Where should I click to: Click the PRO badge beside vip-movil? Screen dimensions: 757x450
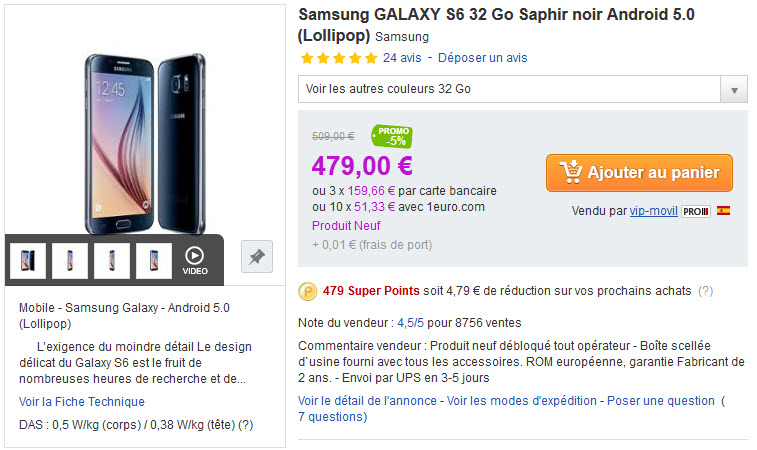pyautogui.click(x=696, y=211)
